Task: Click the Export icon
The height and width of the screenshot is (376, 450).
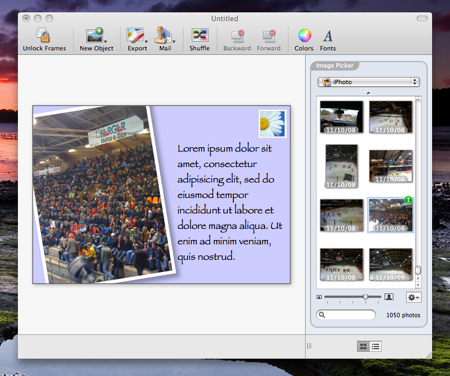Action: tap(135, 35)
